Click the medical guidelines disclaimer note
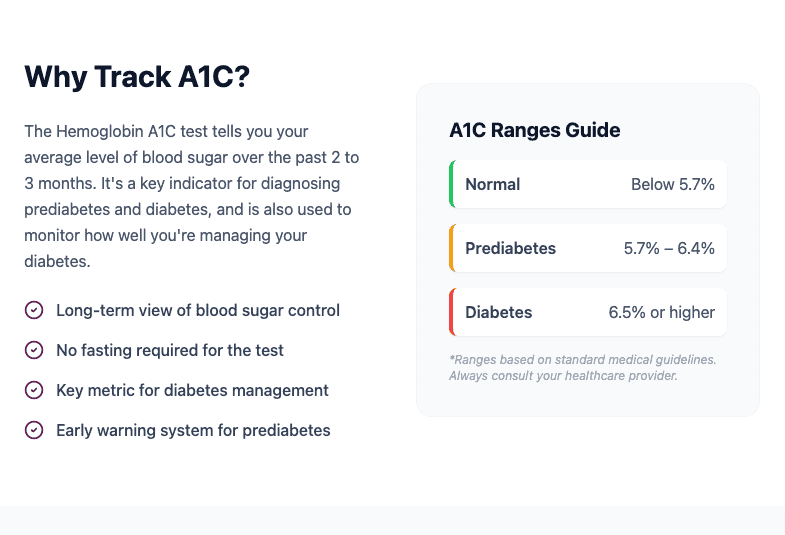Viewport: 785px width, 535px height. (x=582, y=367)
